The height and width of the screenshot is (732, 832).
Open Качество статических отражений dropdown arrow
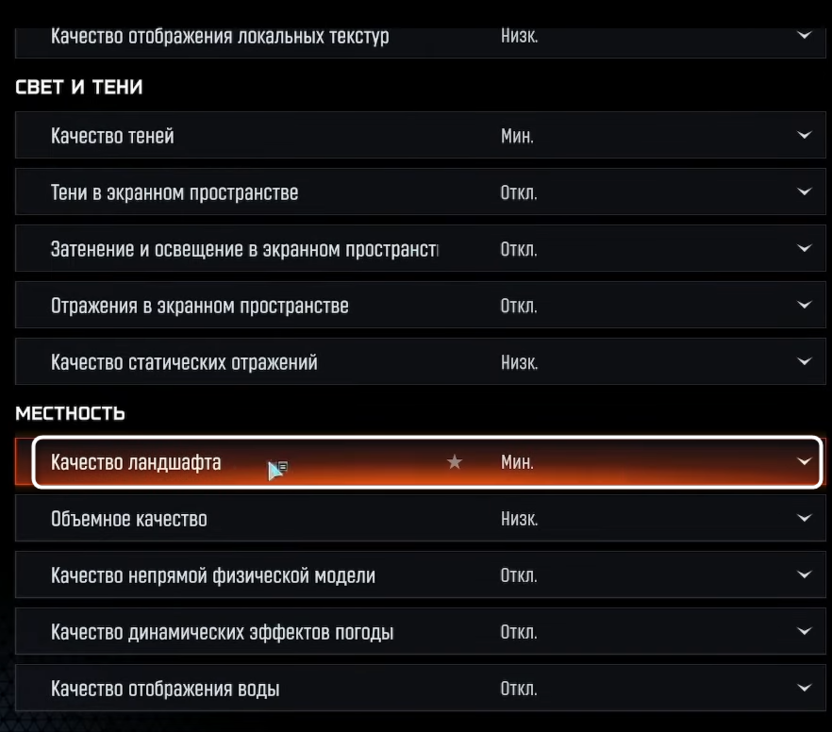[805, 362]
